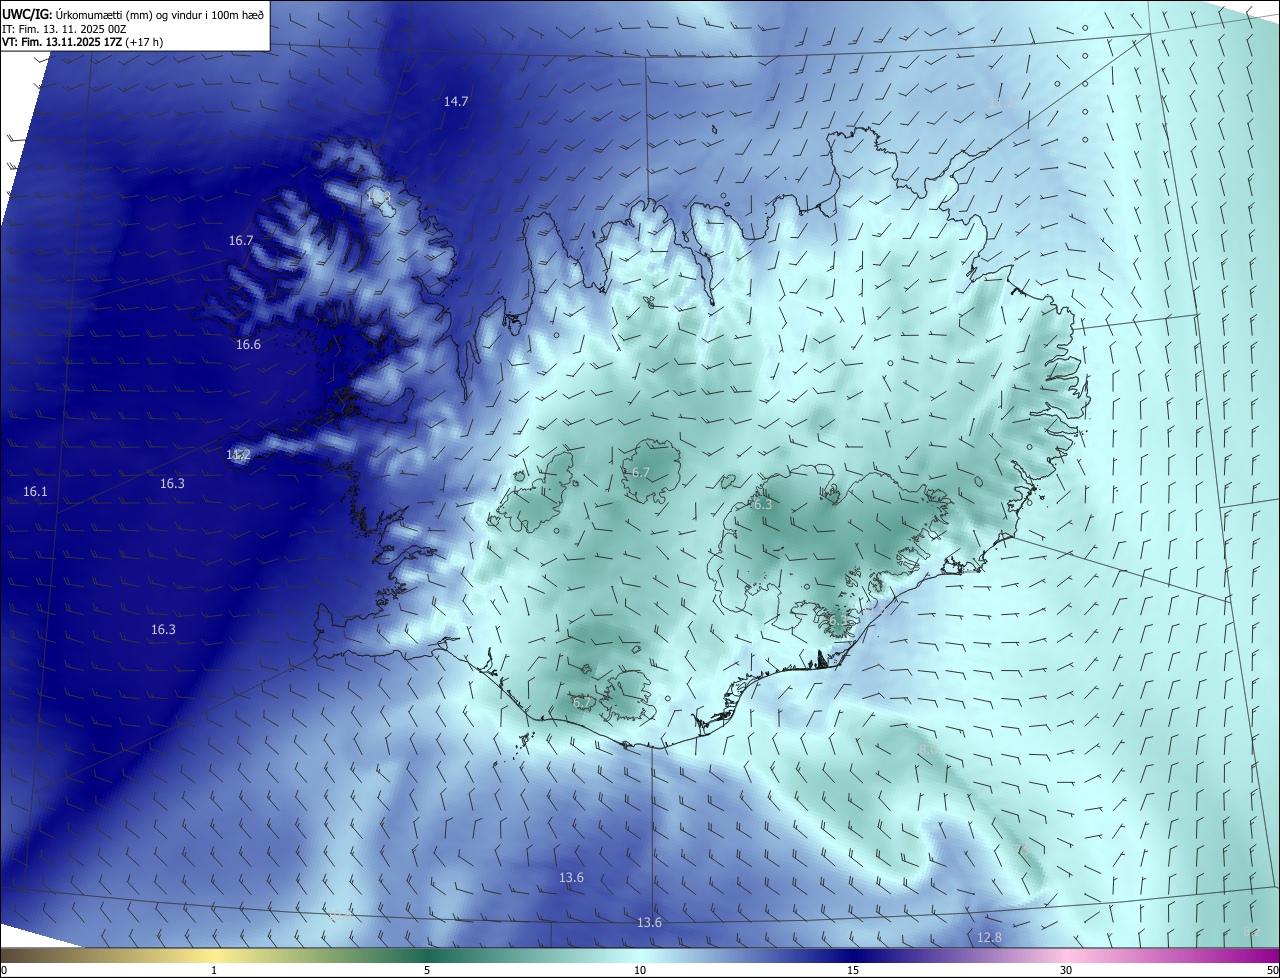
Task: Click the 16.7 value over the Westfjords
Action: (241, 240)
